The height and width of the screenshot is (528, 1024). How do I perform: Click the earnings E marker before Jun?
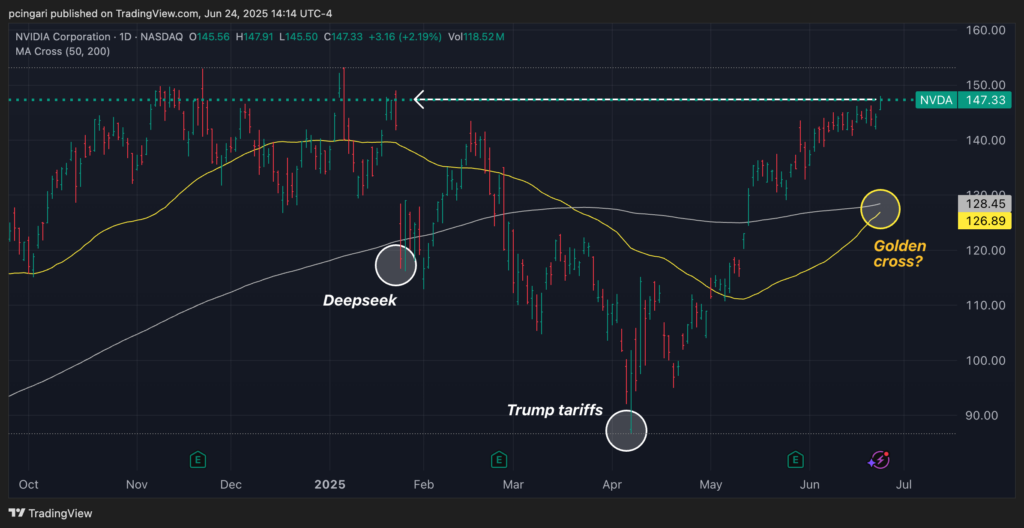click(x=795, y=460)
